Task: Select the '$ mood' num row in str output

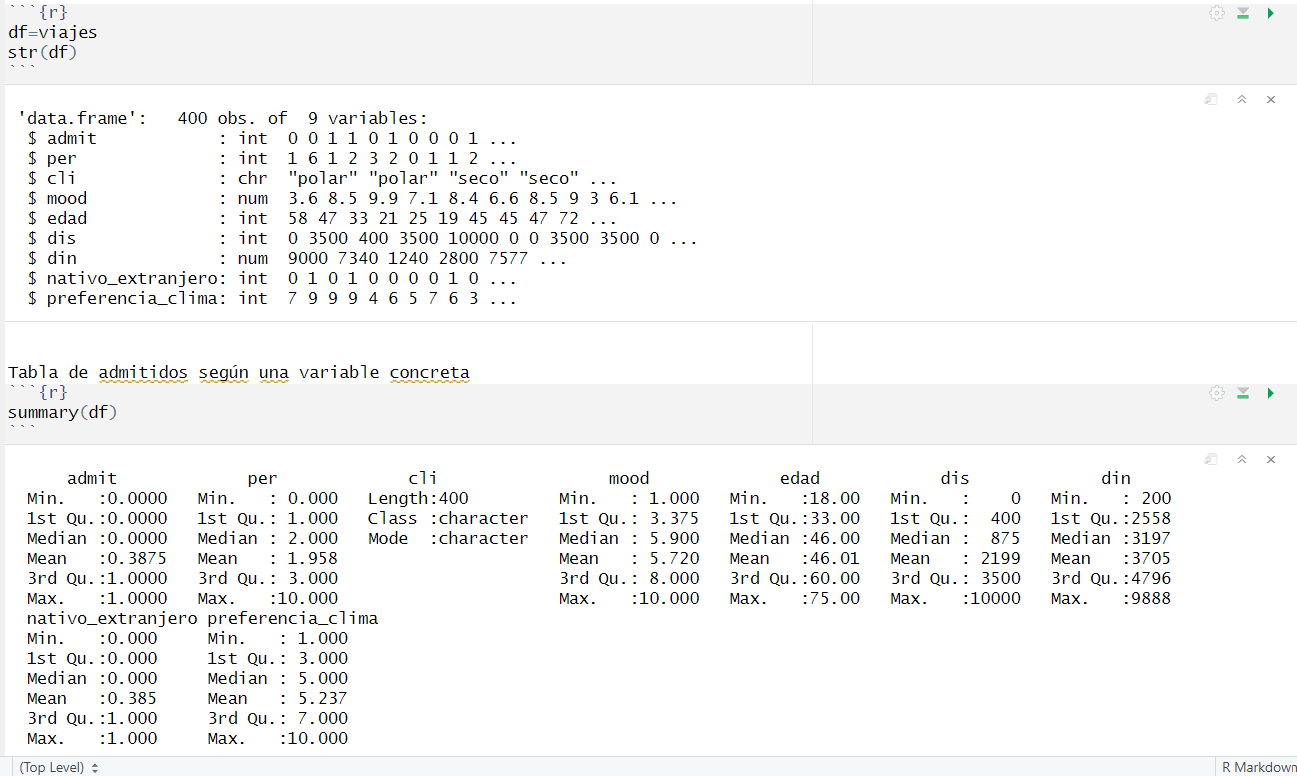Action: [352, 198]
